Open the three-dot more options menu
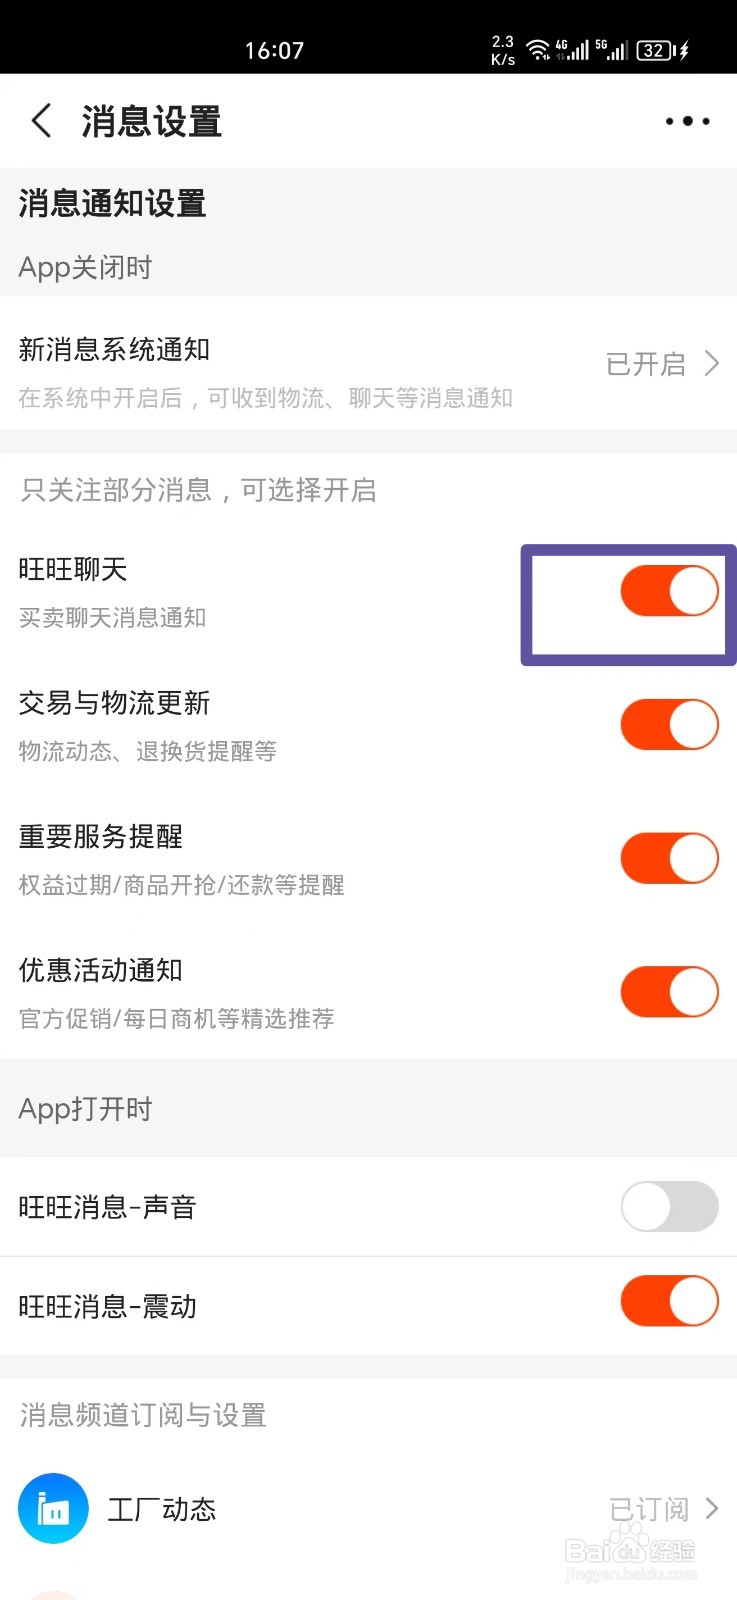Viewport: 737px width, 1600px height. tap(687, 121)
